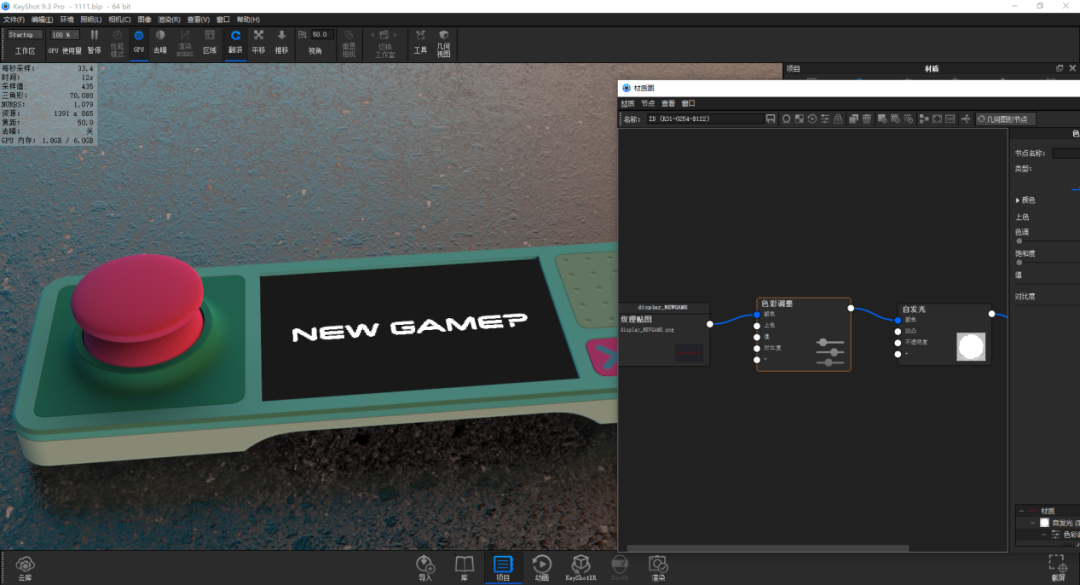This screenshot has width=1080, height=585.
Task: Select the 自发光 emissive node
Action: (944, 334)
